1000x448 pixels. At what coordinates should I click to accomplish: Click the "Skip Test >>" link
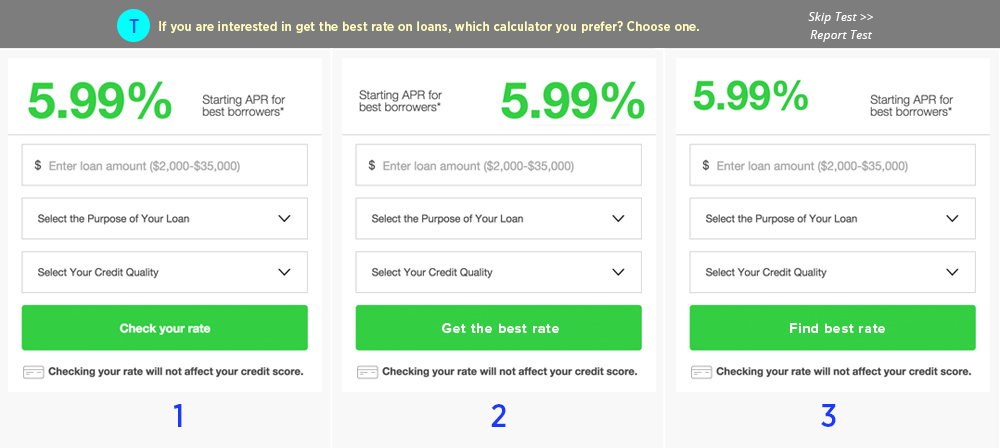841,17
